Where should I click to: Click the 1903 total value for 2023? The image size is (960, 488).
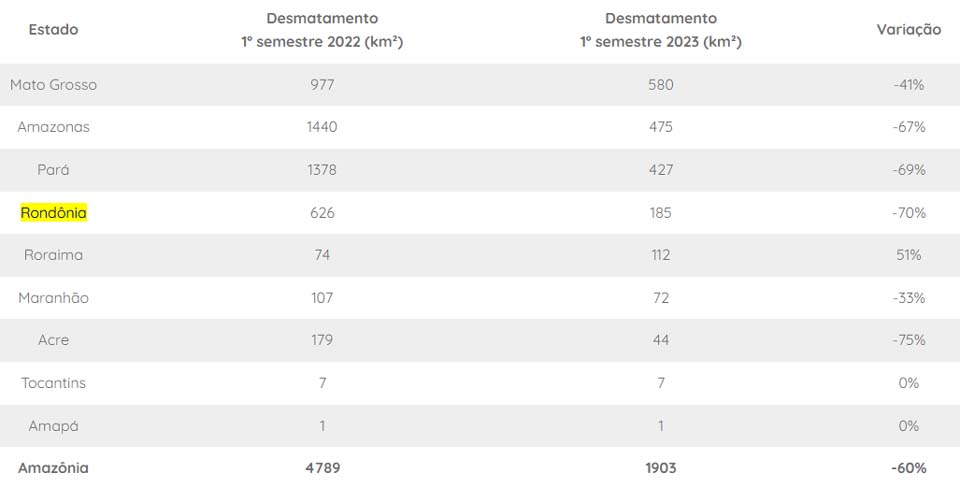[x=660, y=468]
